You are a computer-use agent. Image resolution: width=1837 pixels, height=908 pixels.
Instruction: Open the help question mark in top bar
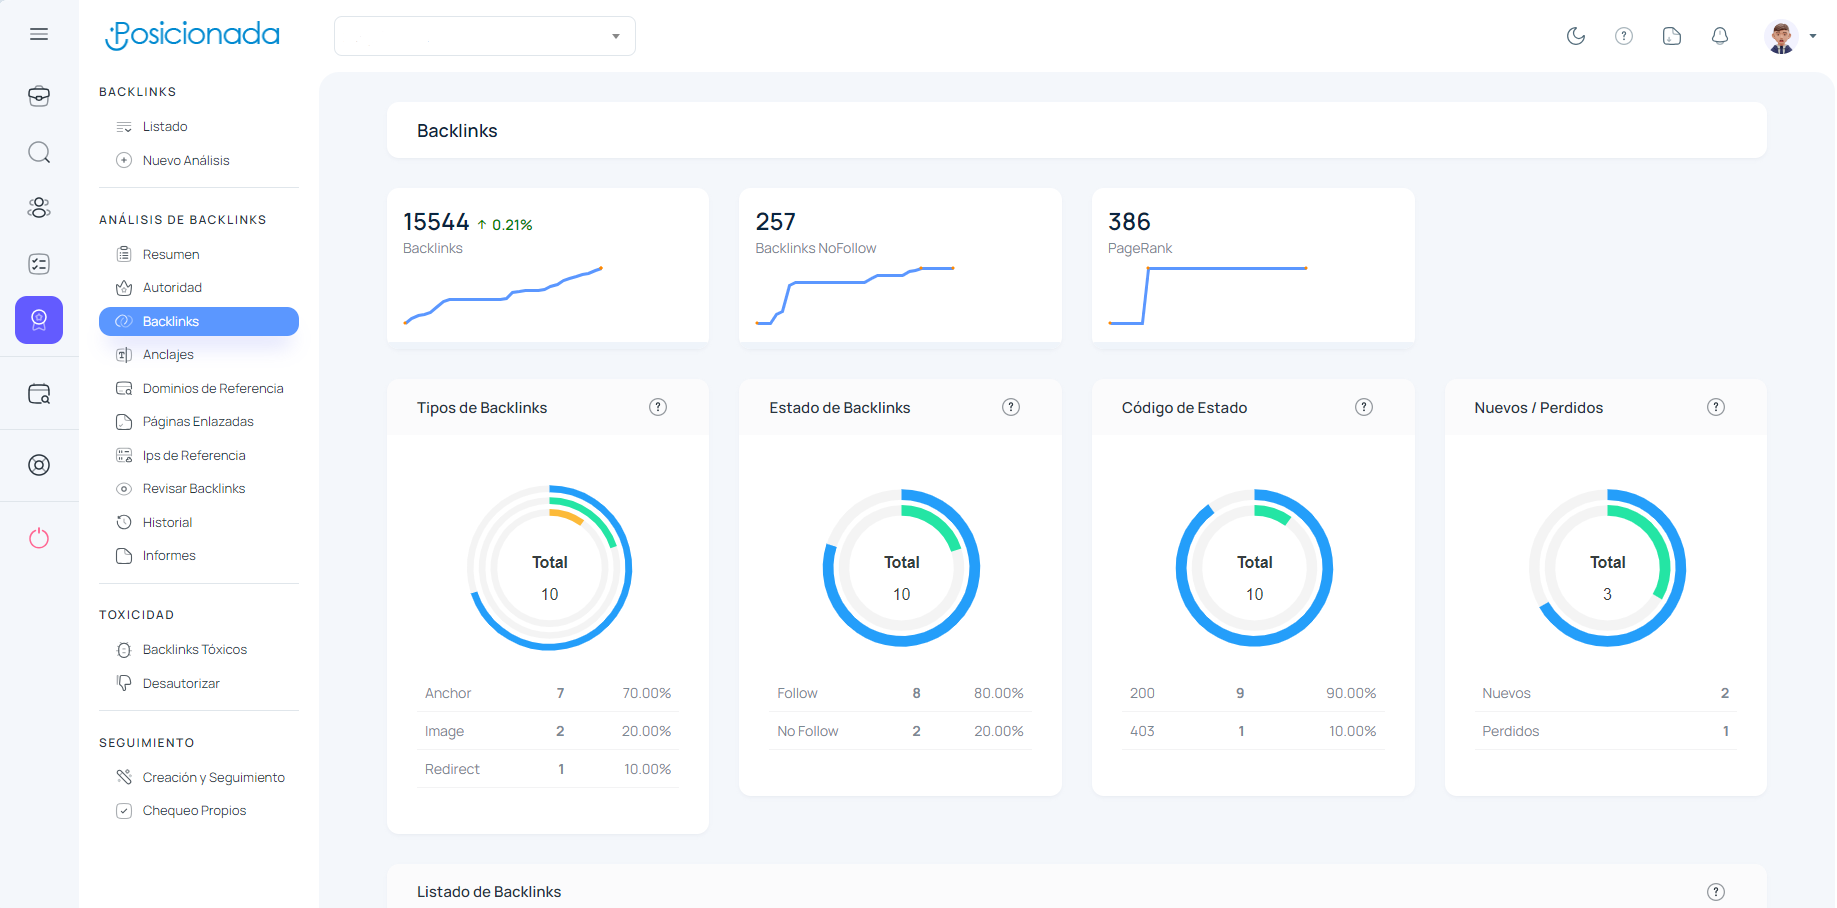(x=1624, y=36)
